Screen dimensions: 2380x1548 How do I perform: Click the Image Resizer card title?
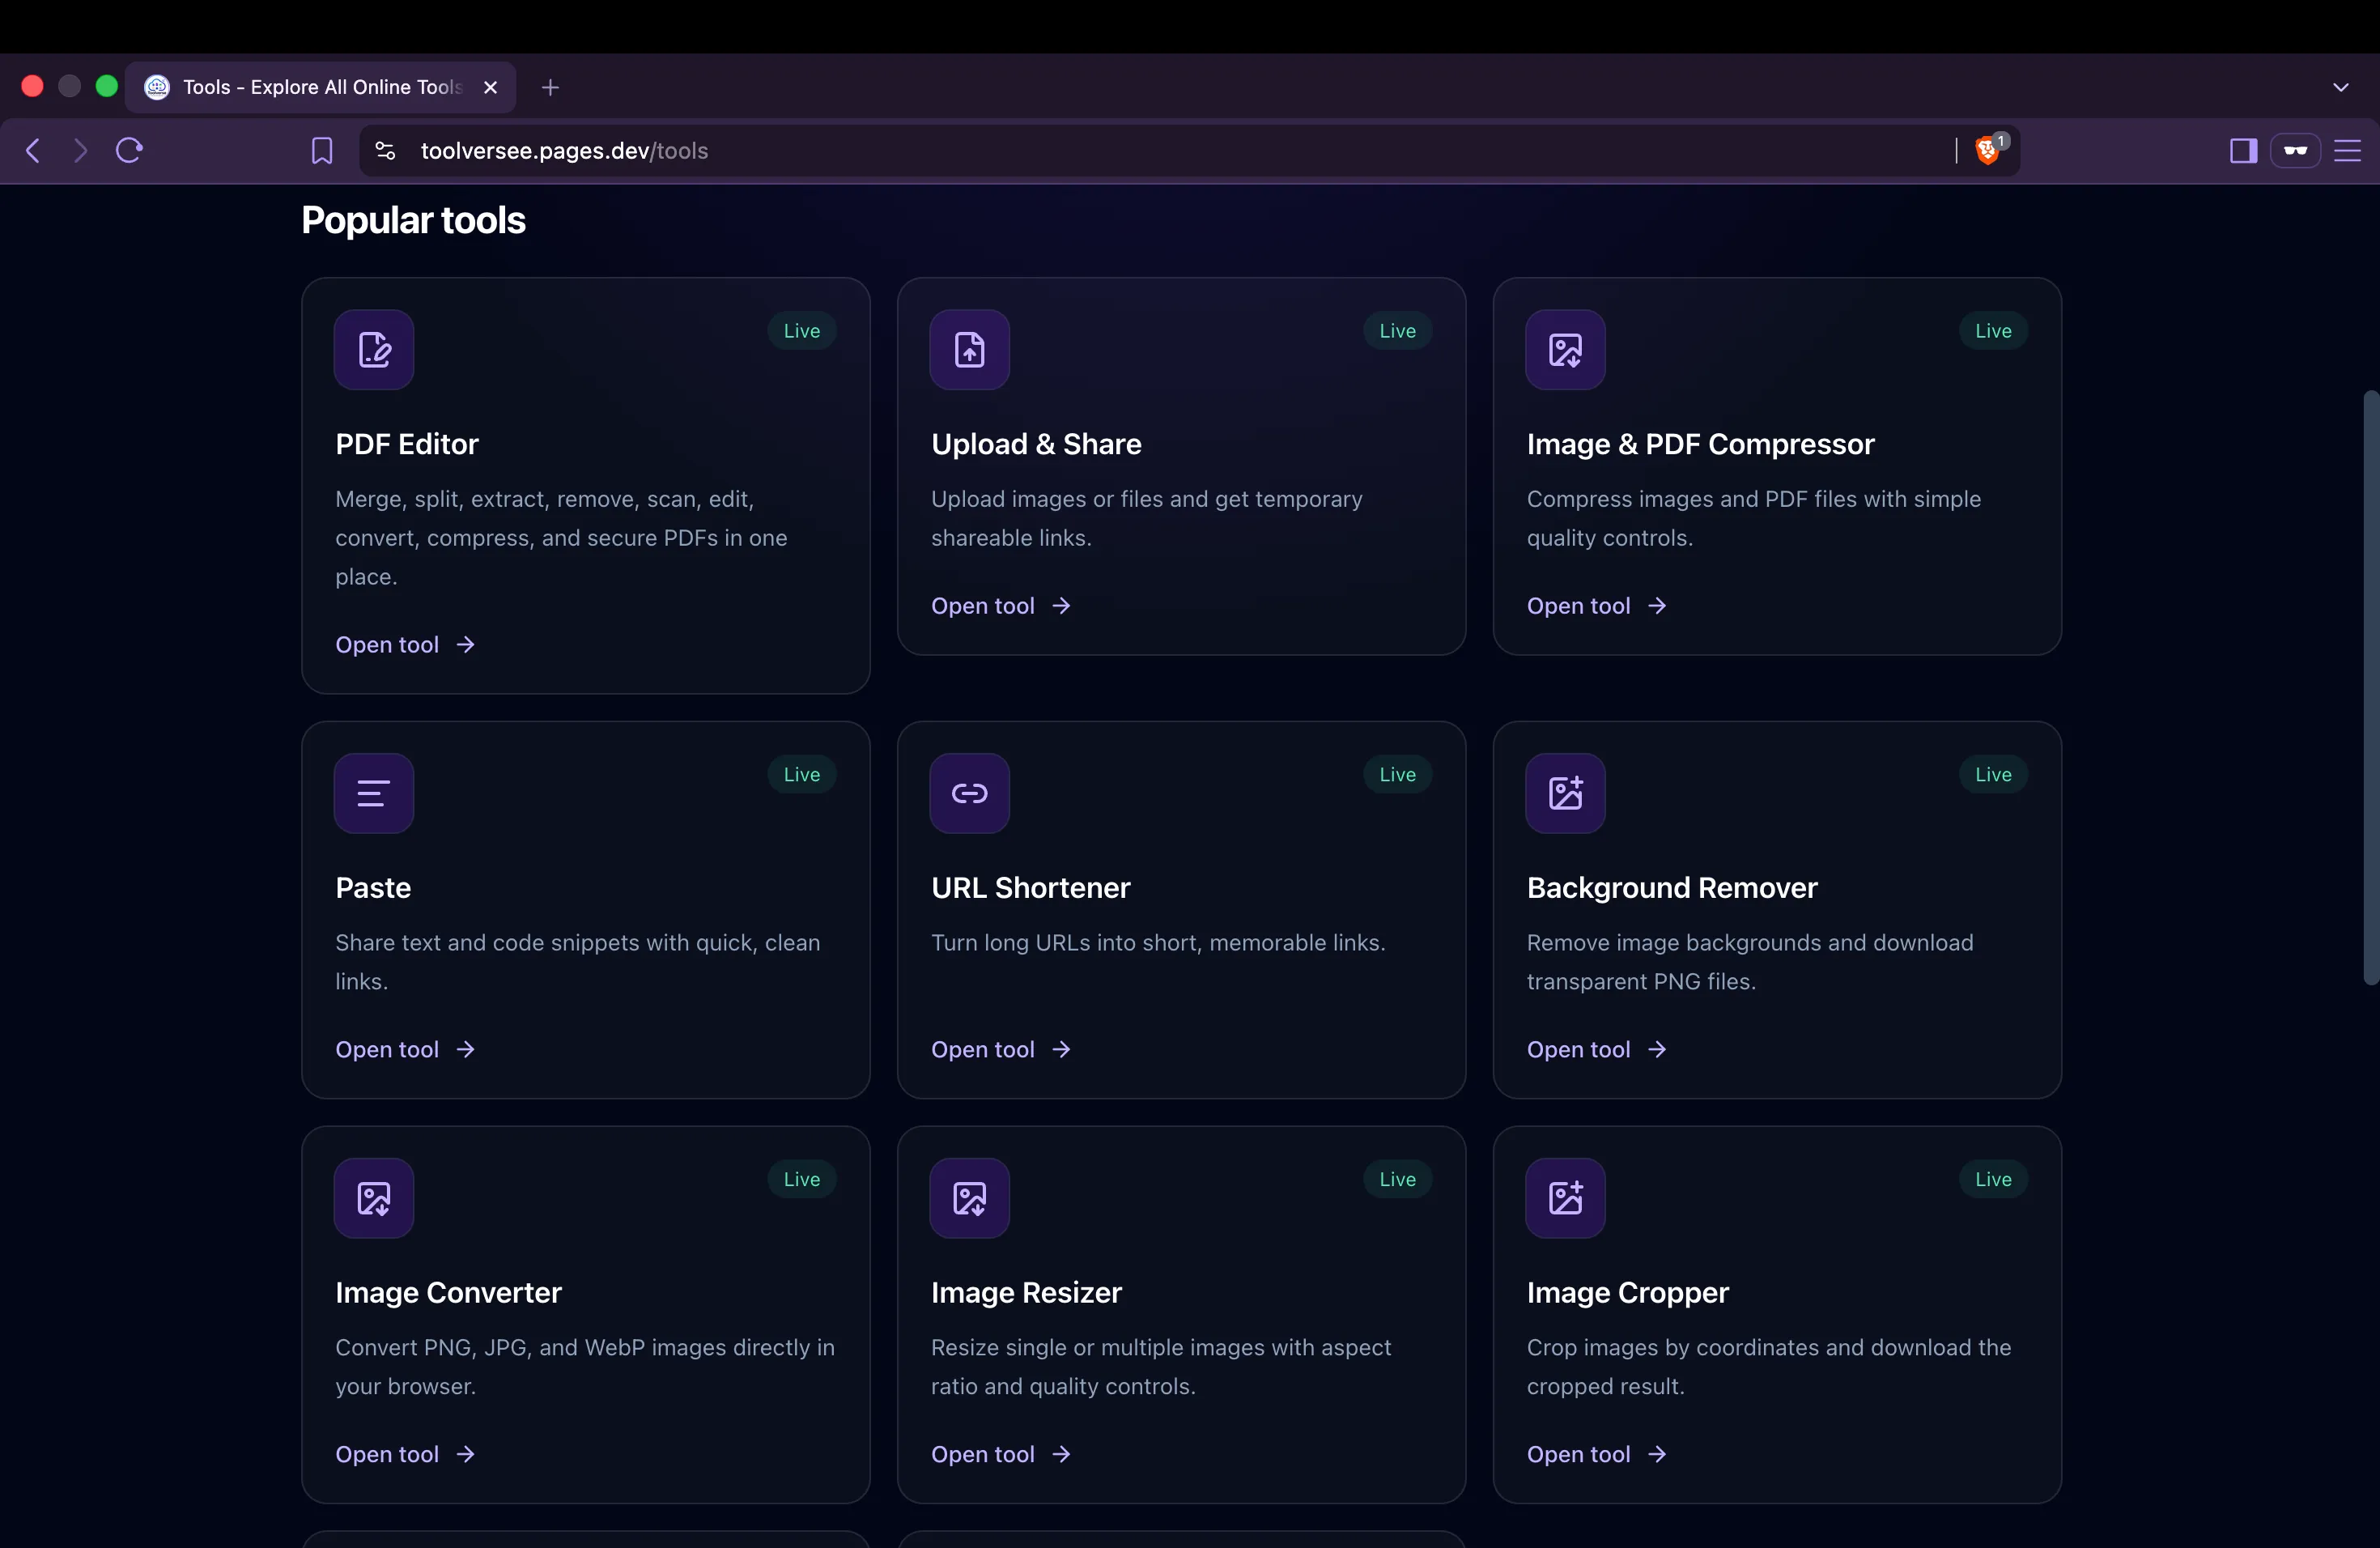[1026, 1293]
